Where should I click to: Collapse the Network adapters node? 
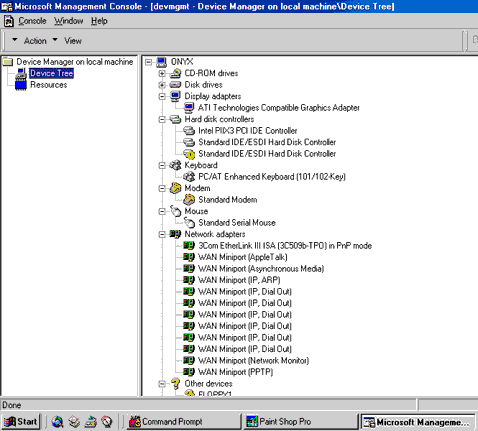162,234
